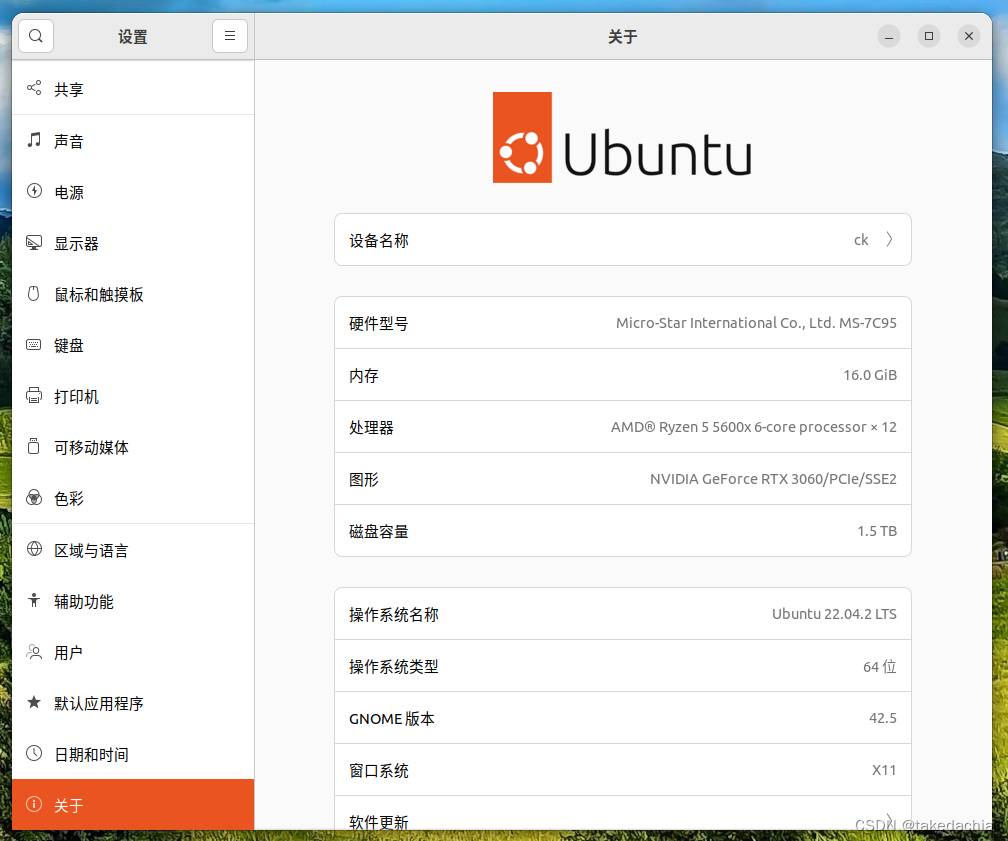Viewport: 1008px width, 841px height.
Task: Click the Displays monitor icon
Action: point(34,242)
